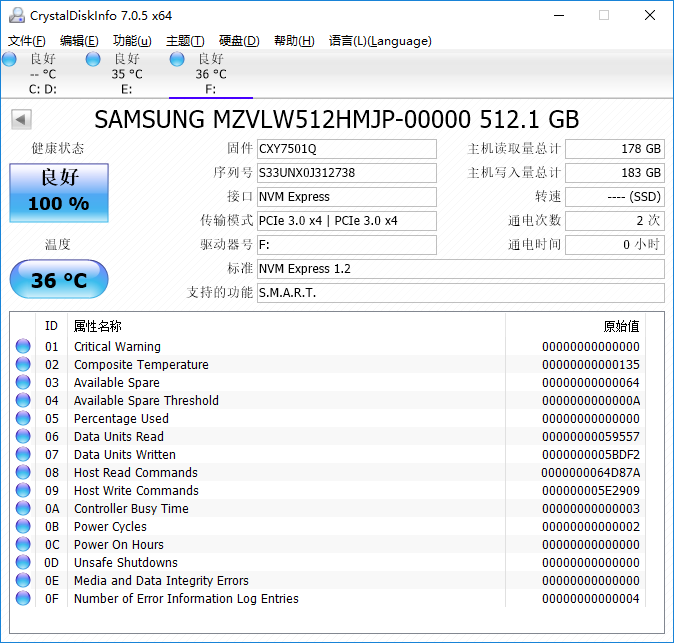
Task: Click the 良好 100 % health status button
Action: pos(59,193)
